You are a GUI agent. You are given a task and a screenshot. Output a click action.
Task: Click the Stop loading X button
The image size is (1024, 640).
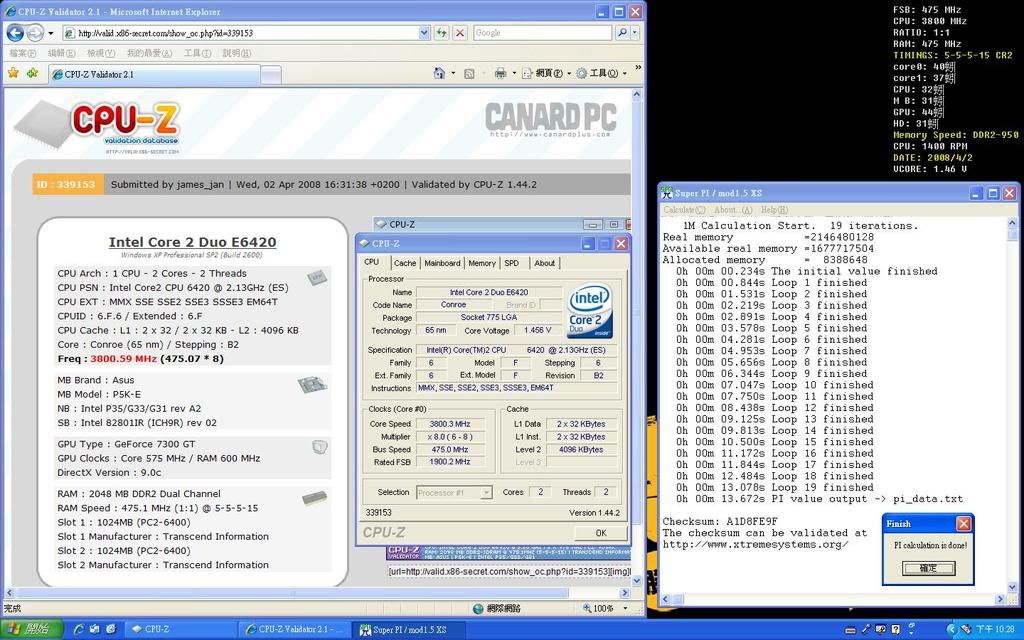pos(460,33)
